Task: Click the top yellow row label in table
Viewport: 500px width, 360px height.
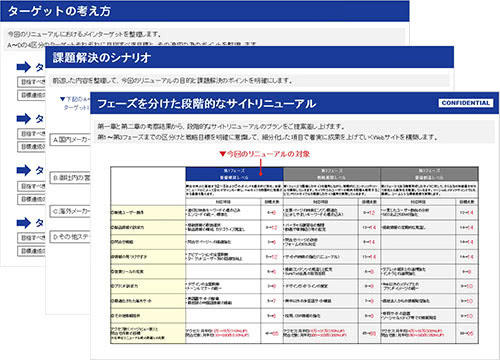Action: click(x=148, y=212)
